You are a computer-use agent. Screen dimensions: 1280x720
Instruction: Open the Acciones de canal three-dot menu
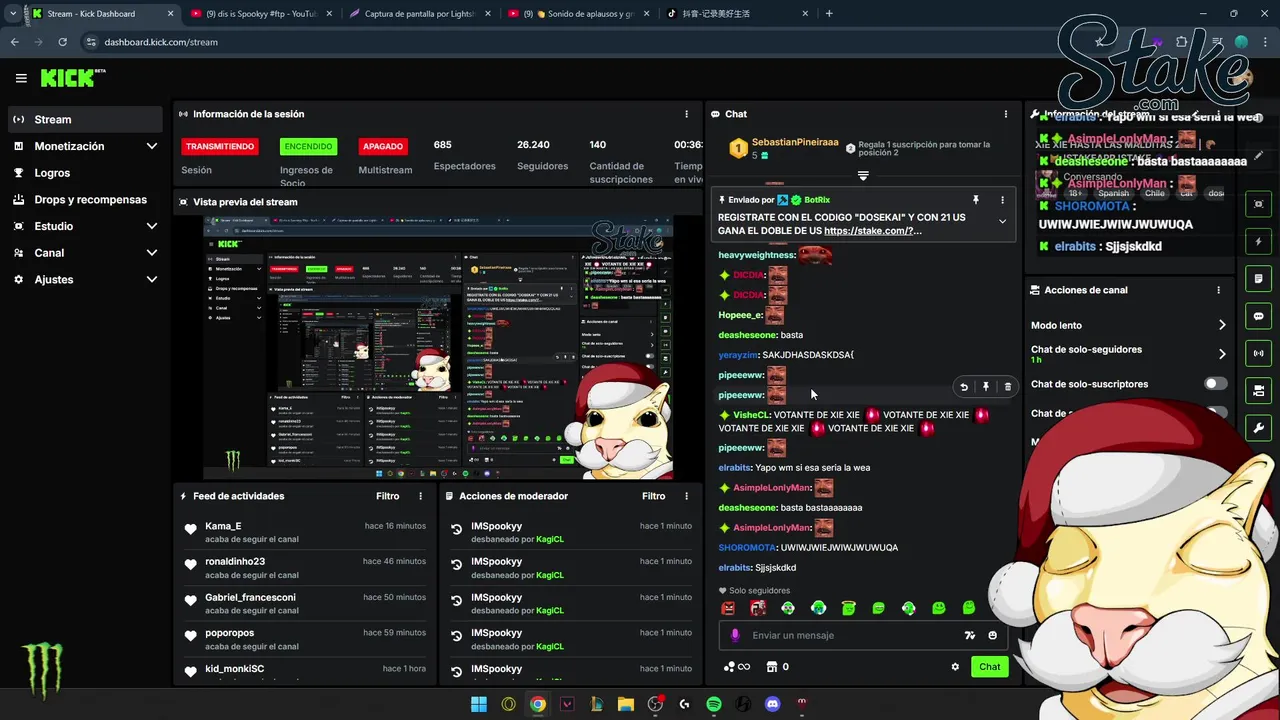point(1218,290)
